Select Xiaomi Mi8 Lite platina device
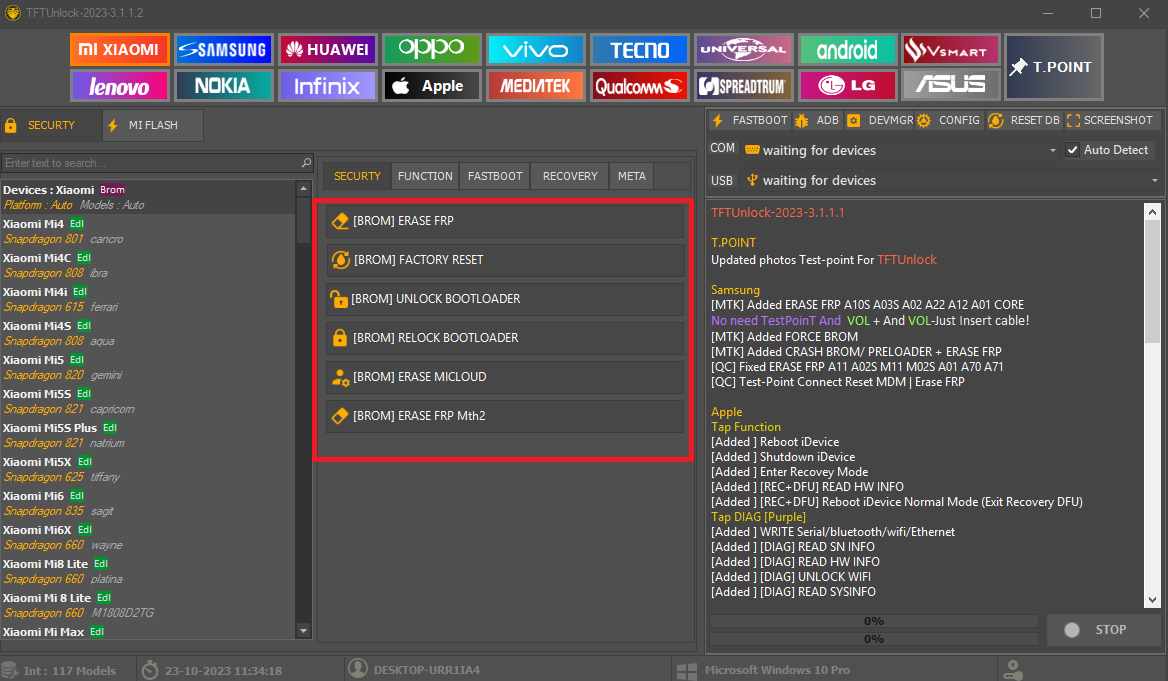 pos(147,571)
